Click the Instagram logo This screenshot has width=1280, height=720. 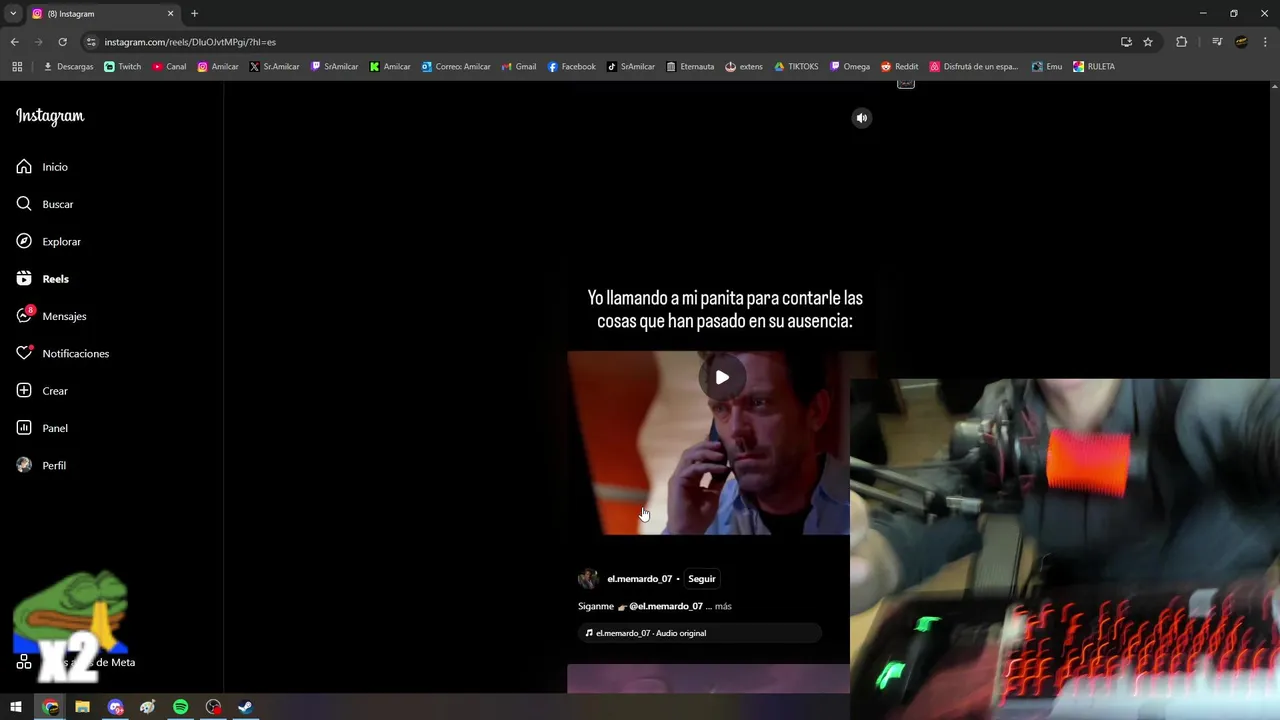point(50,116)
